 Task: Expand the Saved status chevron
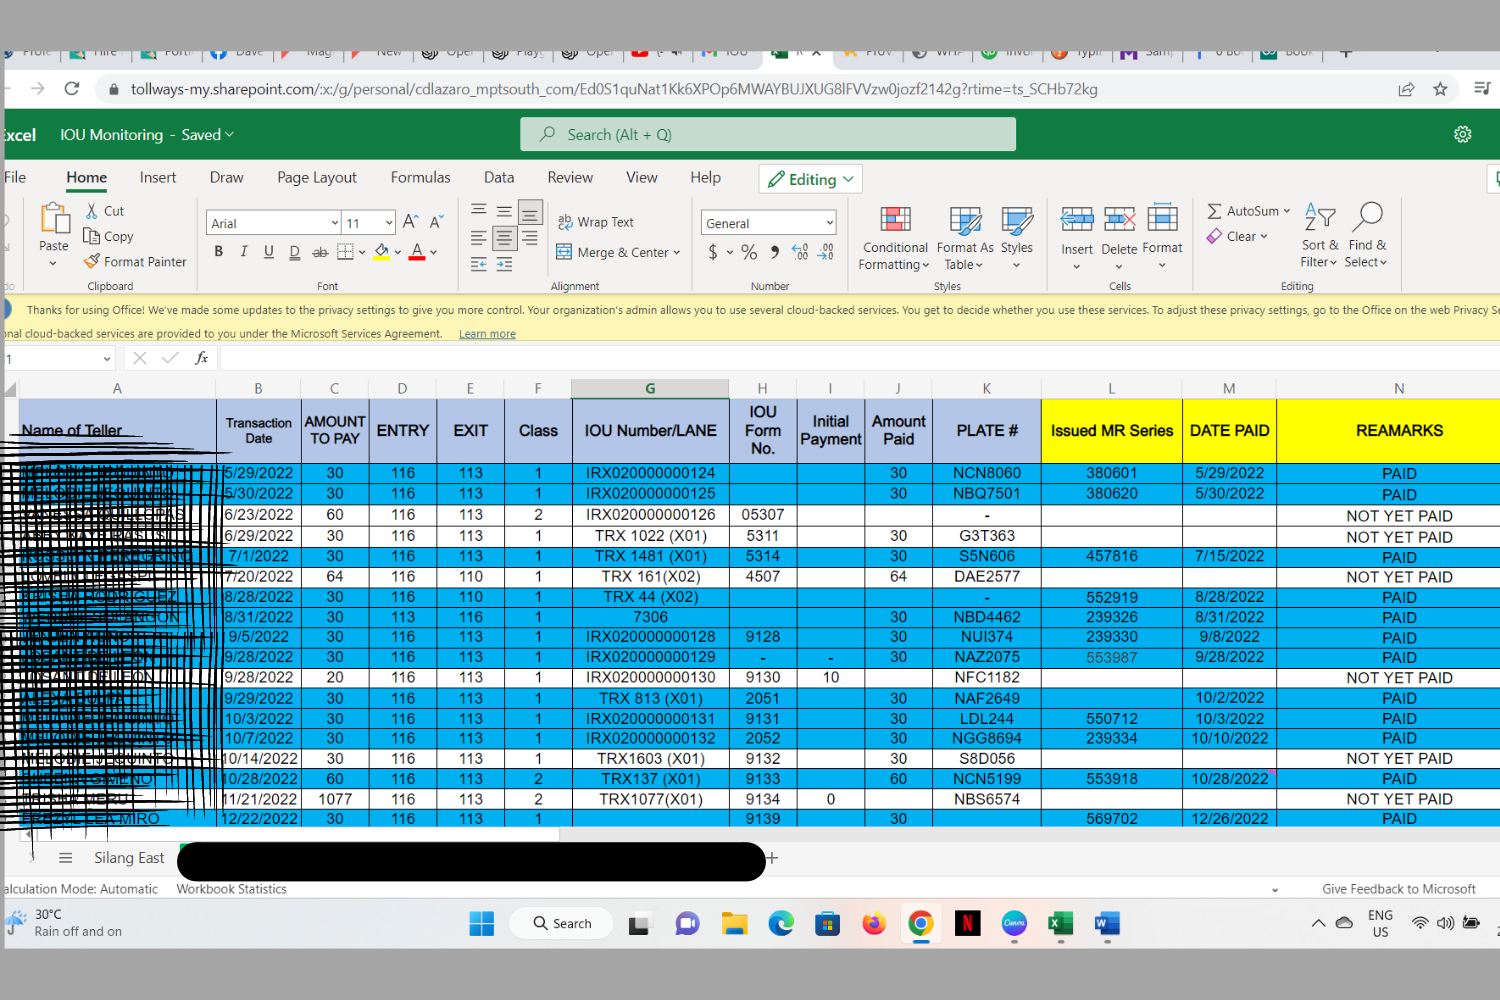click(230, 134)
